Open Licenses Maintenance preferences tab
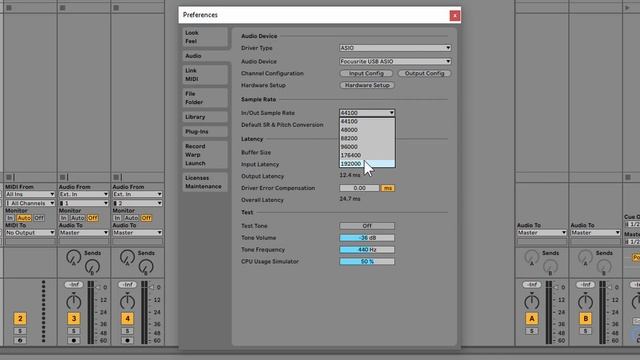 point(205,182)
